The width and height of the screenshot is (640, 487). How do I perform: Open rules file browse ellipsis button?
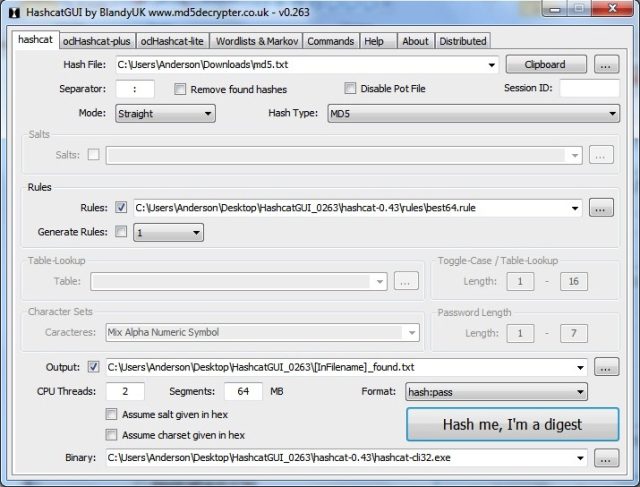[600, 208]
